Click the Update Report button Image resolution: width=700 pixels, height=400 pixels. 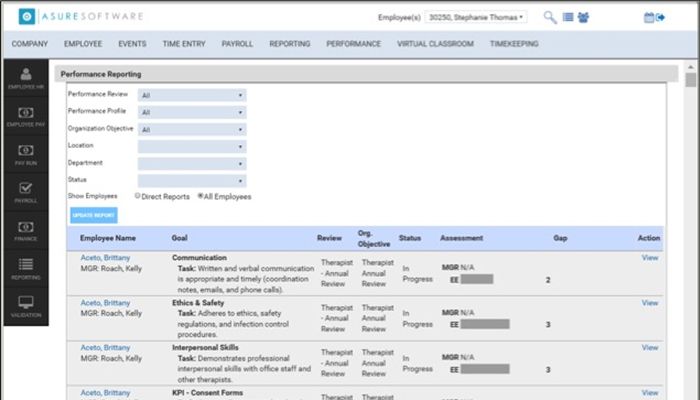click(x=94, y=215)
